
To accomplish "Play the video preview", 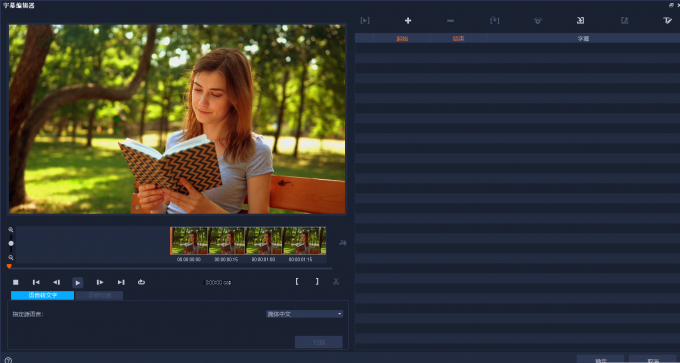I will click(78, 283).
